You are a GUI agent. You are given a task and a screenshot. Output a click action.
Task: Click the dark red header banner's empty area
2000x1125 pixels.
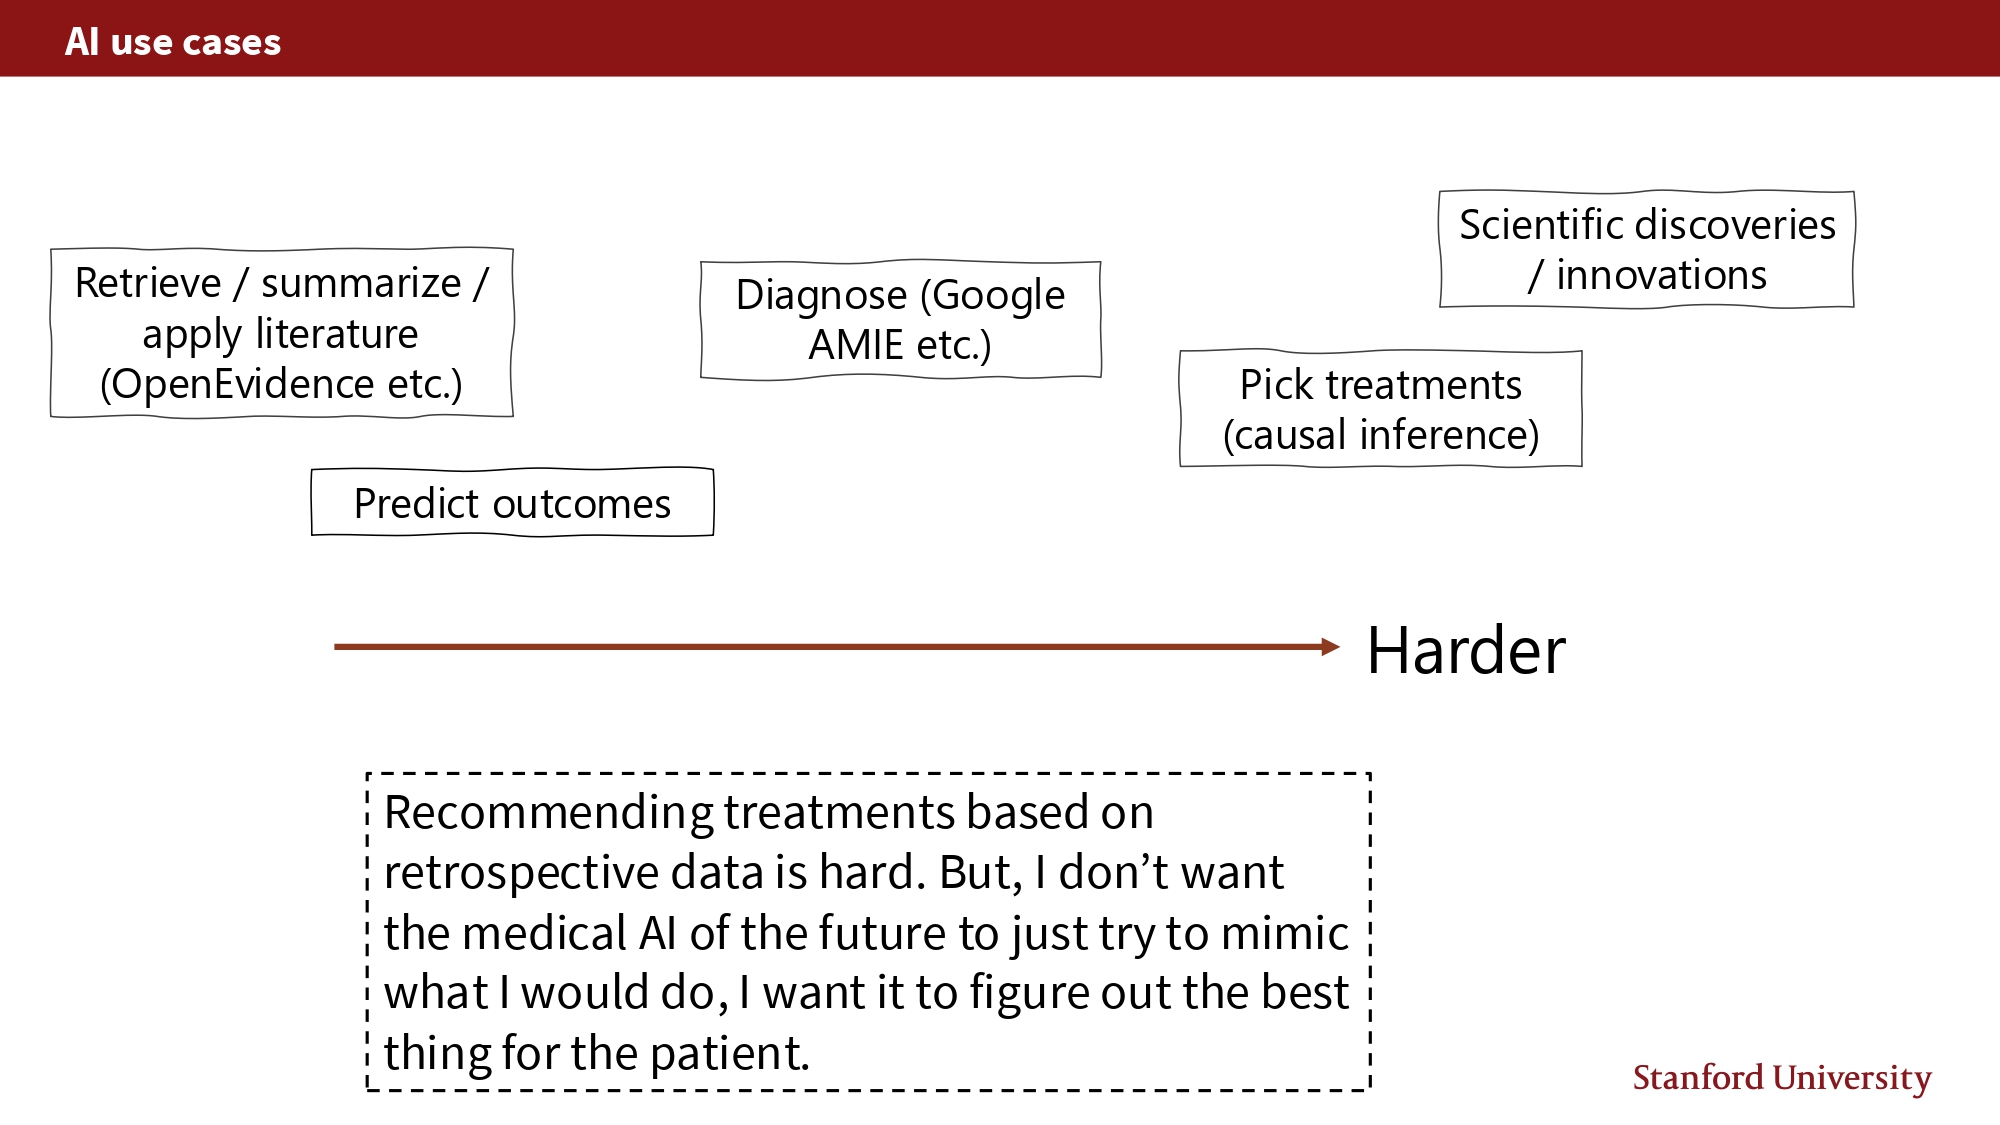pos(1100,40)
